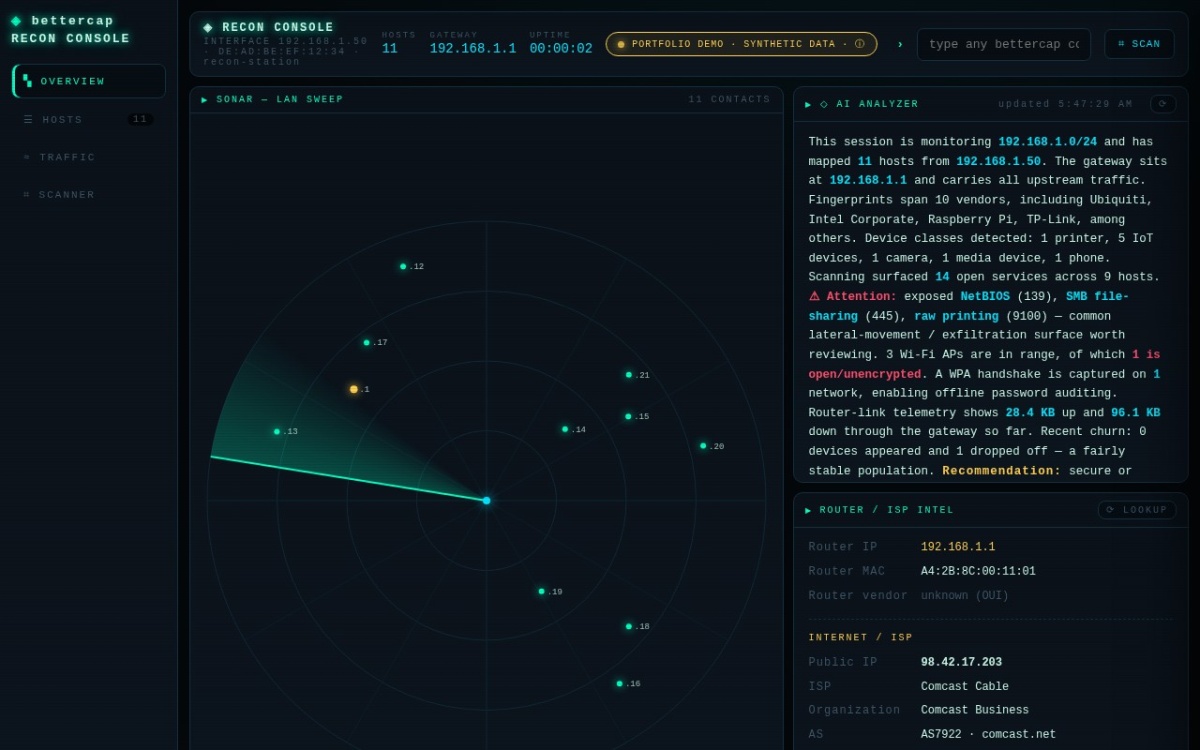Image resolution: width=1200 pixels, height=750 pixels.
Task: Select host .12 on the sonar
Action: tap(403, 266)
